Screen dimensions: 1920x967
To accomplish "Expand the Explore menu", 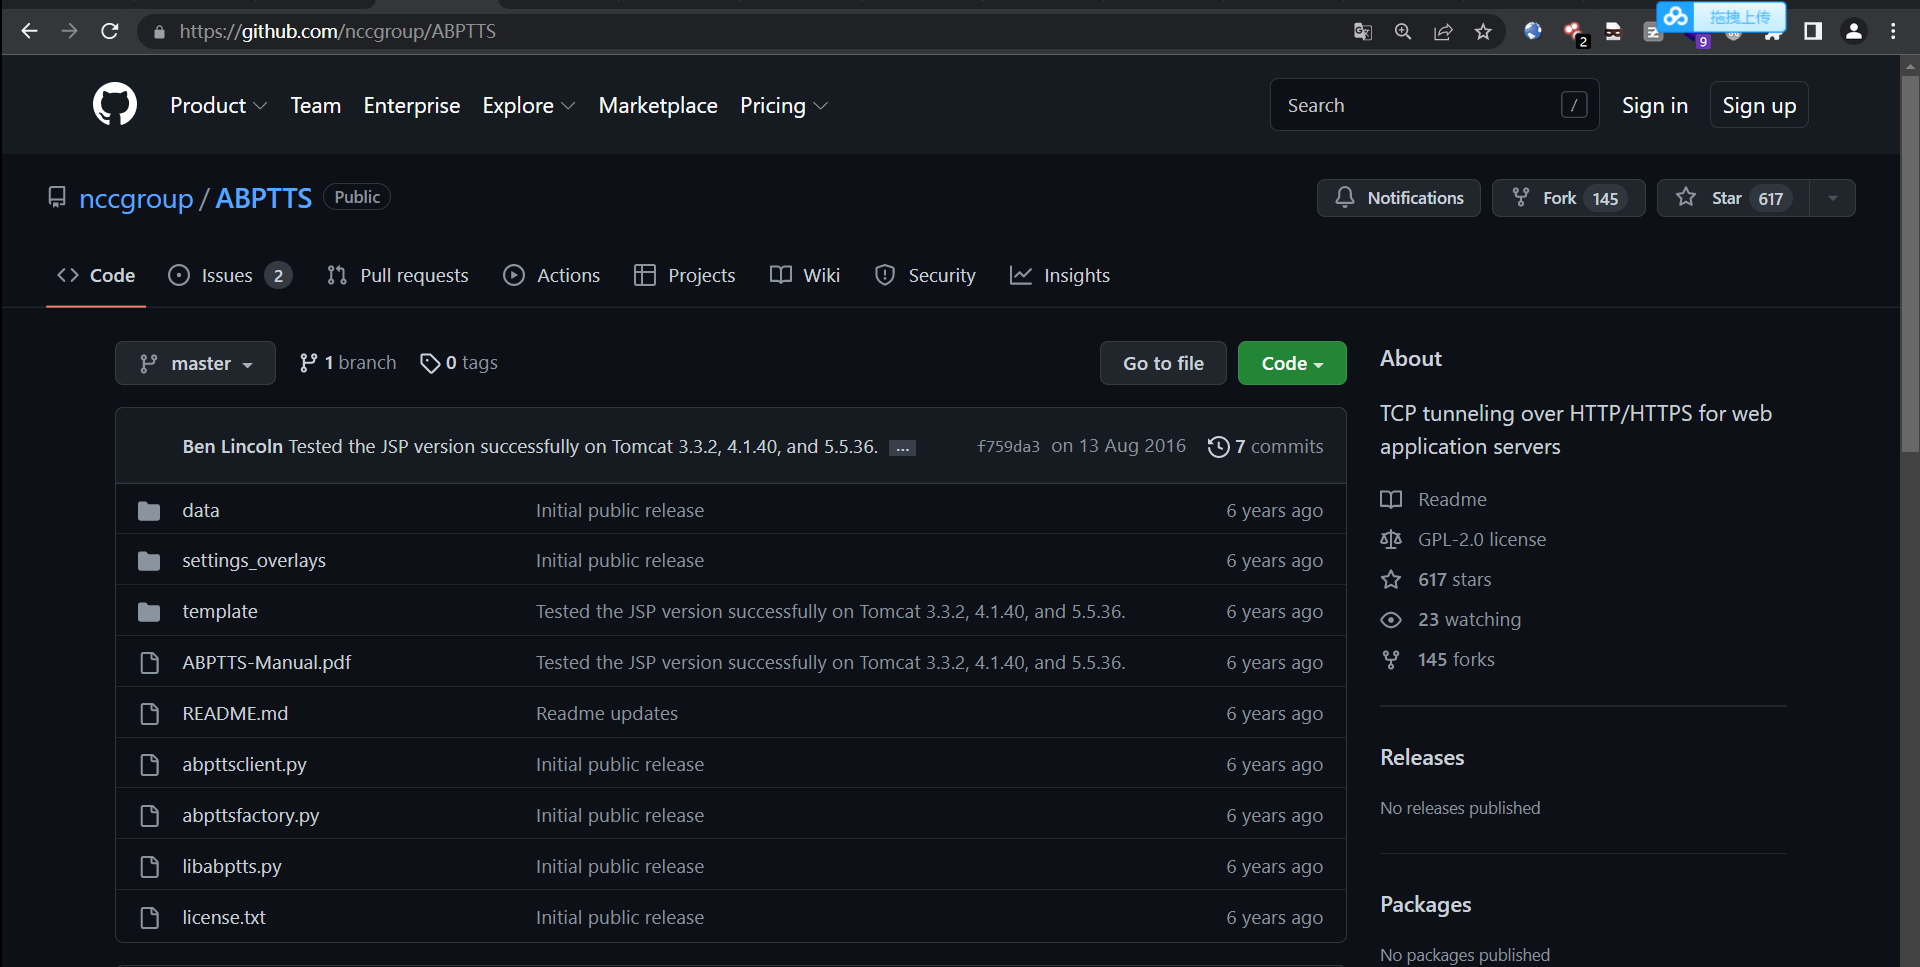I will point(529,105).
